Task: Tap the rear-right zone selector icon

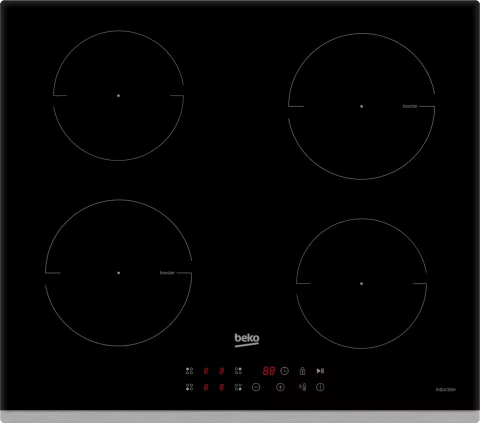Action: [238, 371]
